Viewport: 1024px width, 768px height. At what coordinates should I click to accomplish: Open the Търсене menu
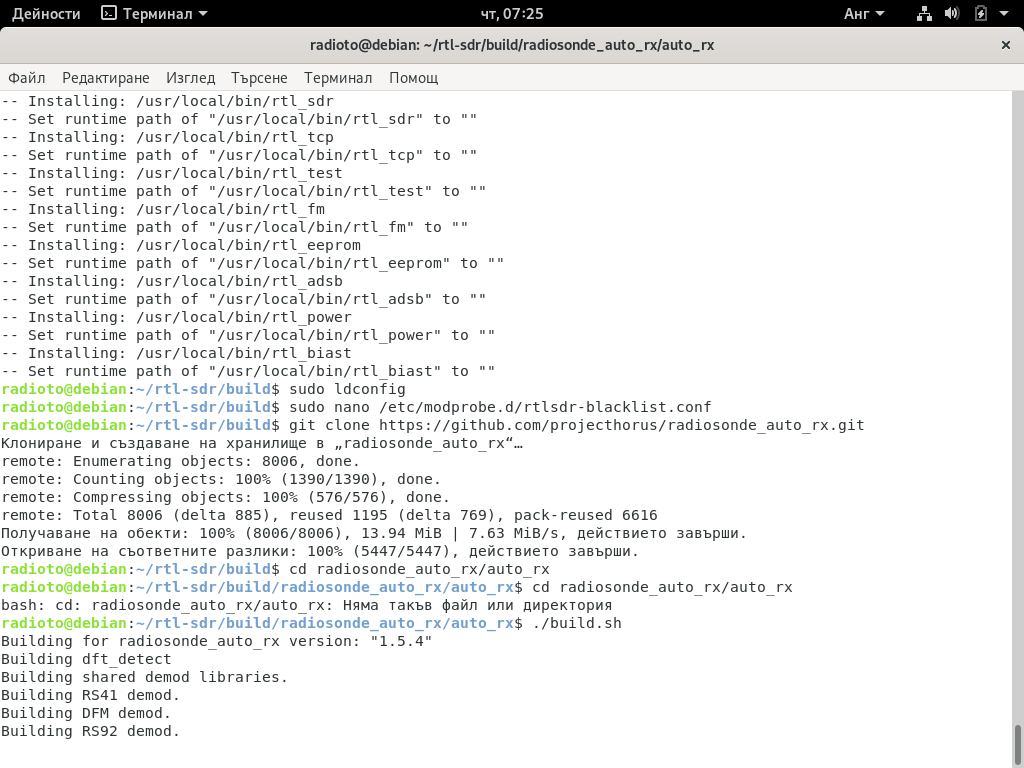tap(259, 78)
